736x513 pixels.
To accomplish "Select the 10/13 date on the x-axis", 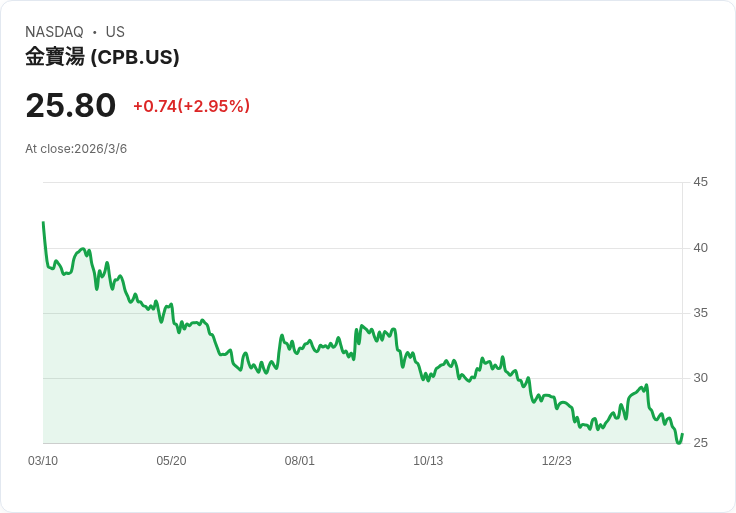I will click(x=428, y=461).
